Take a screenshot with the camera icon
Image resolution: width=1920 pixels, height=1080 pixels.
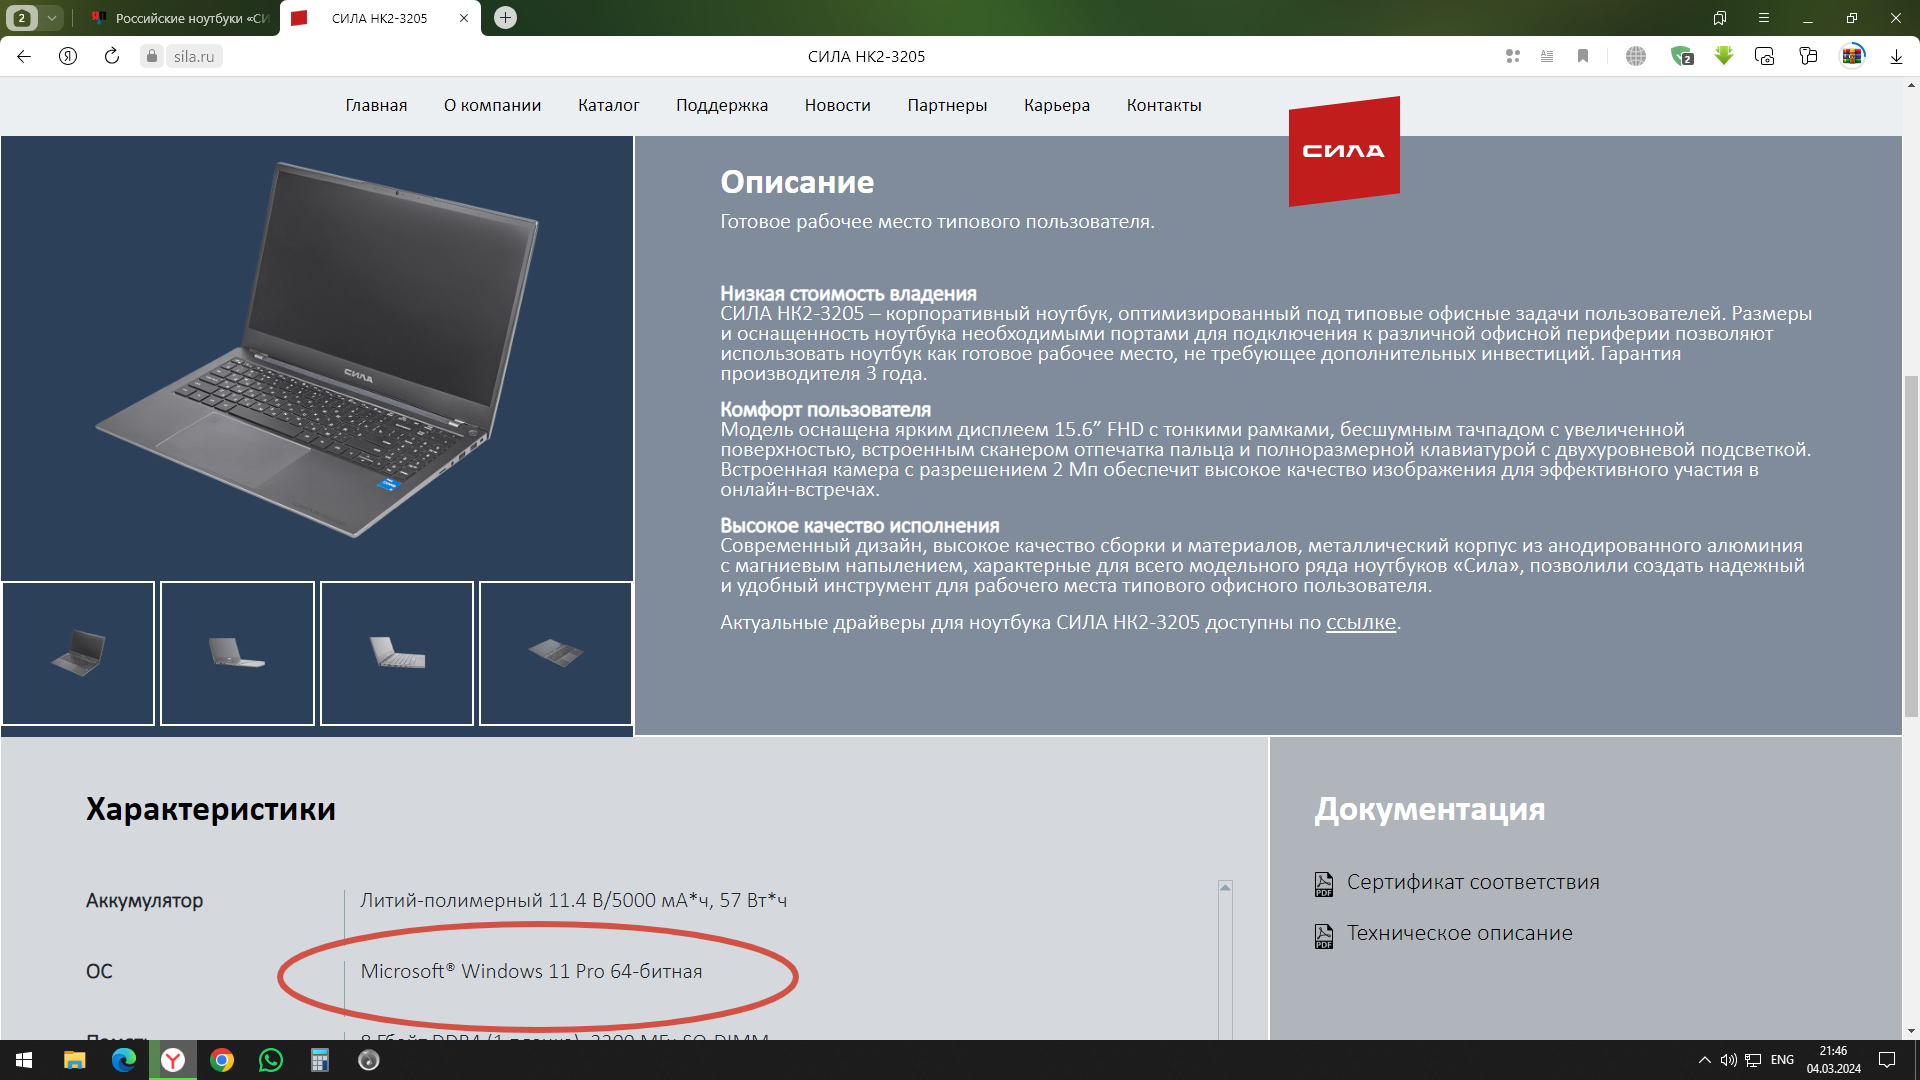1765,56
